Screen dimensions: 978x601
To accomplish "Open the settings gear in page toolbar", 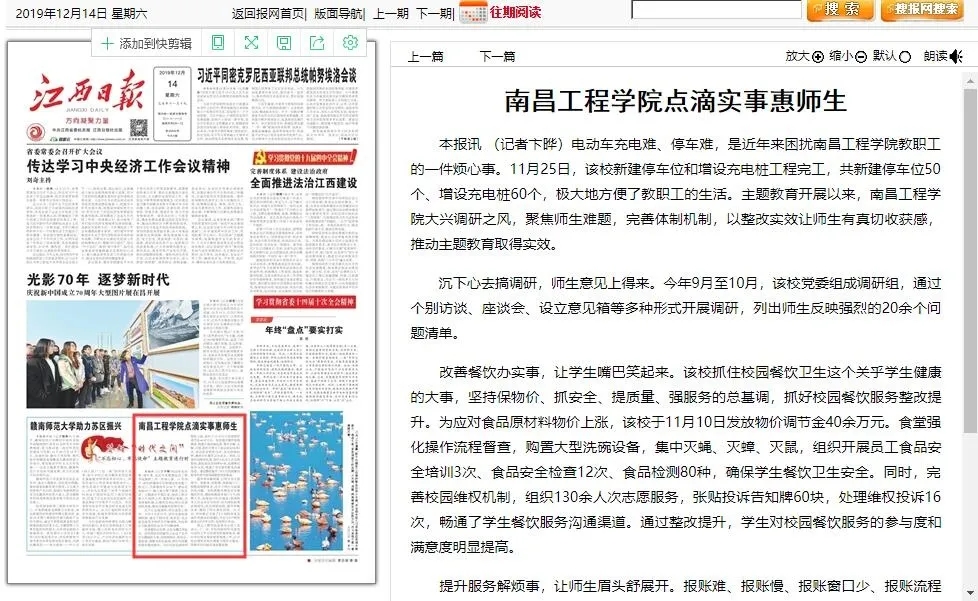I will [x=350, y=43].
